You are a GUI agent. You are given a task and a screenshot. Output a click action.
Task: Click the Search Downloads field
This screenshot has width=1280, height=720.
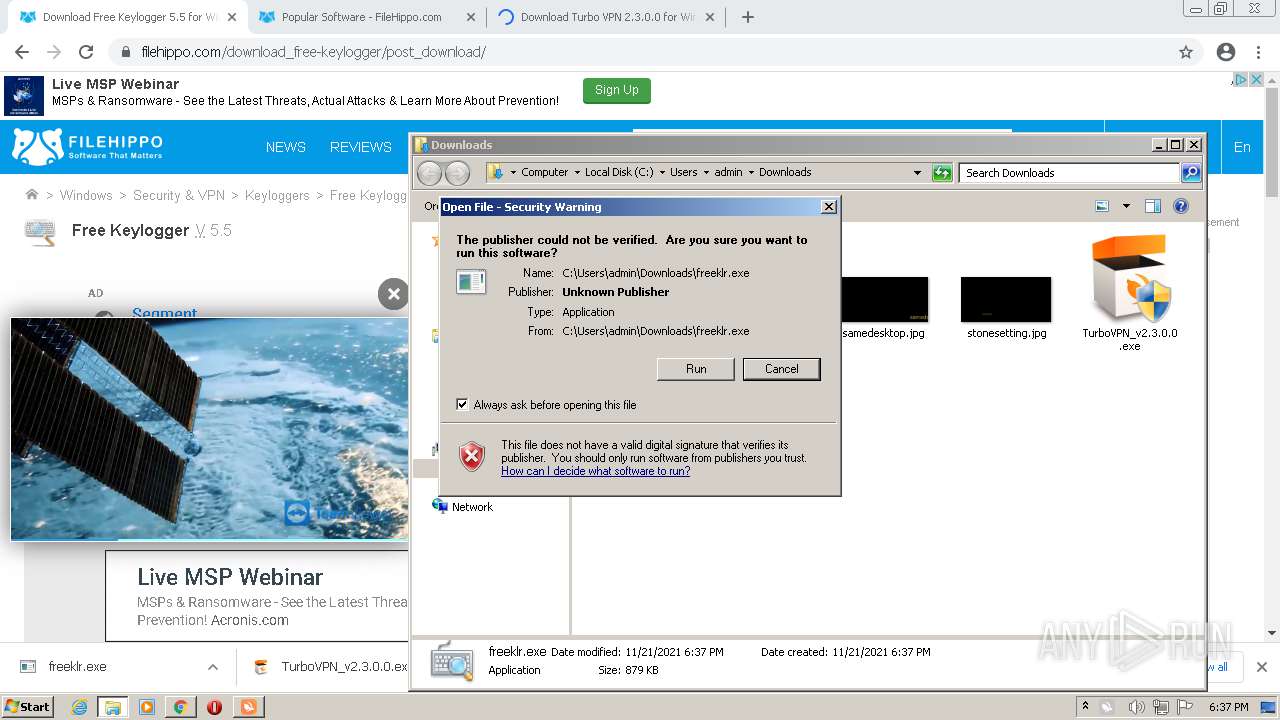1069,173
